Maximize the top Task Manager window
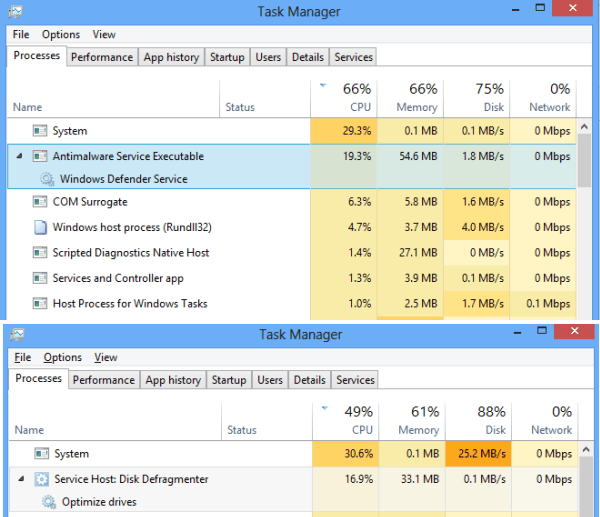 point(540,8)
